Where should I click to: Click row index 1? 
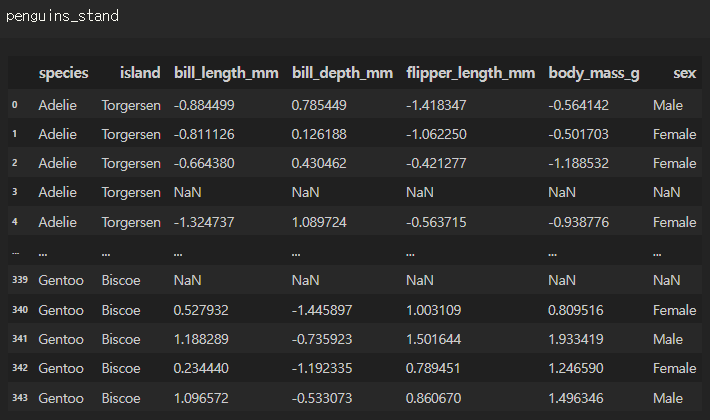(14, 134)
